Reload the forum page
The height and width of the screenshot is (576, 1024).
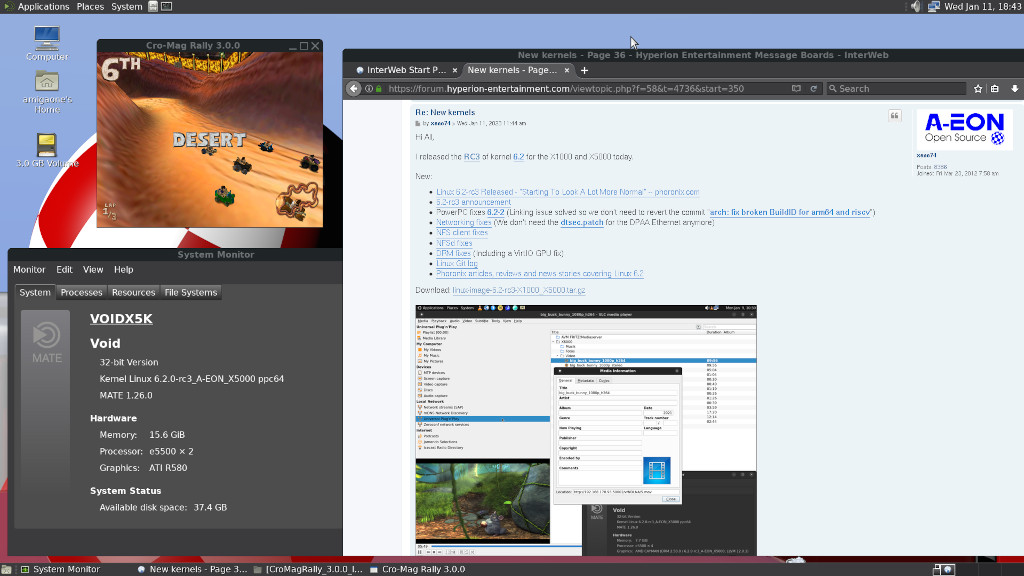814,89
